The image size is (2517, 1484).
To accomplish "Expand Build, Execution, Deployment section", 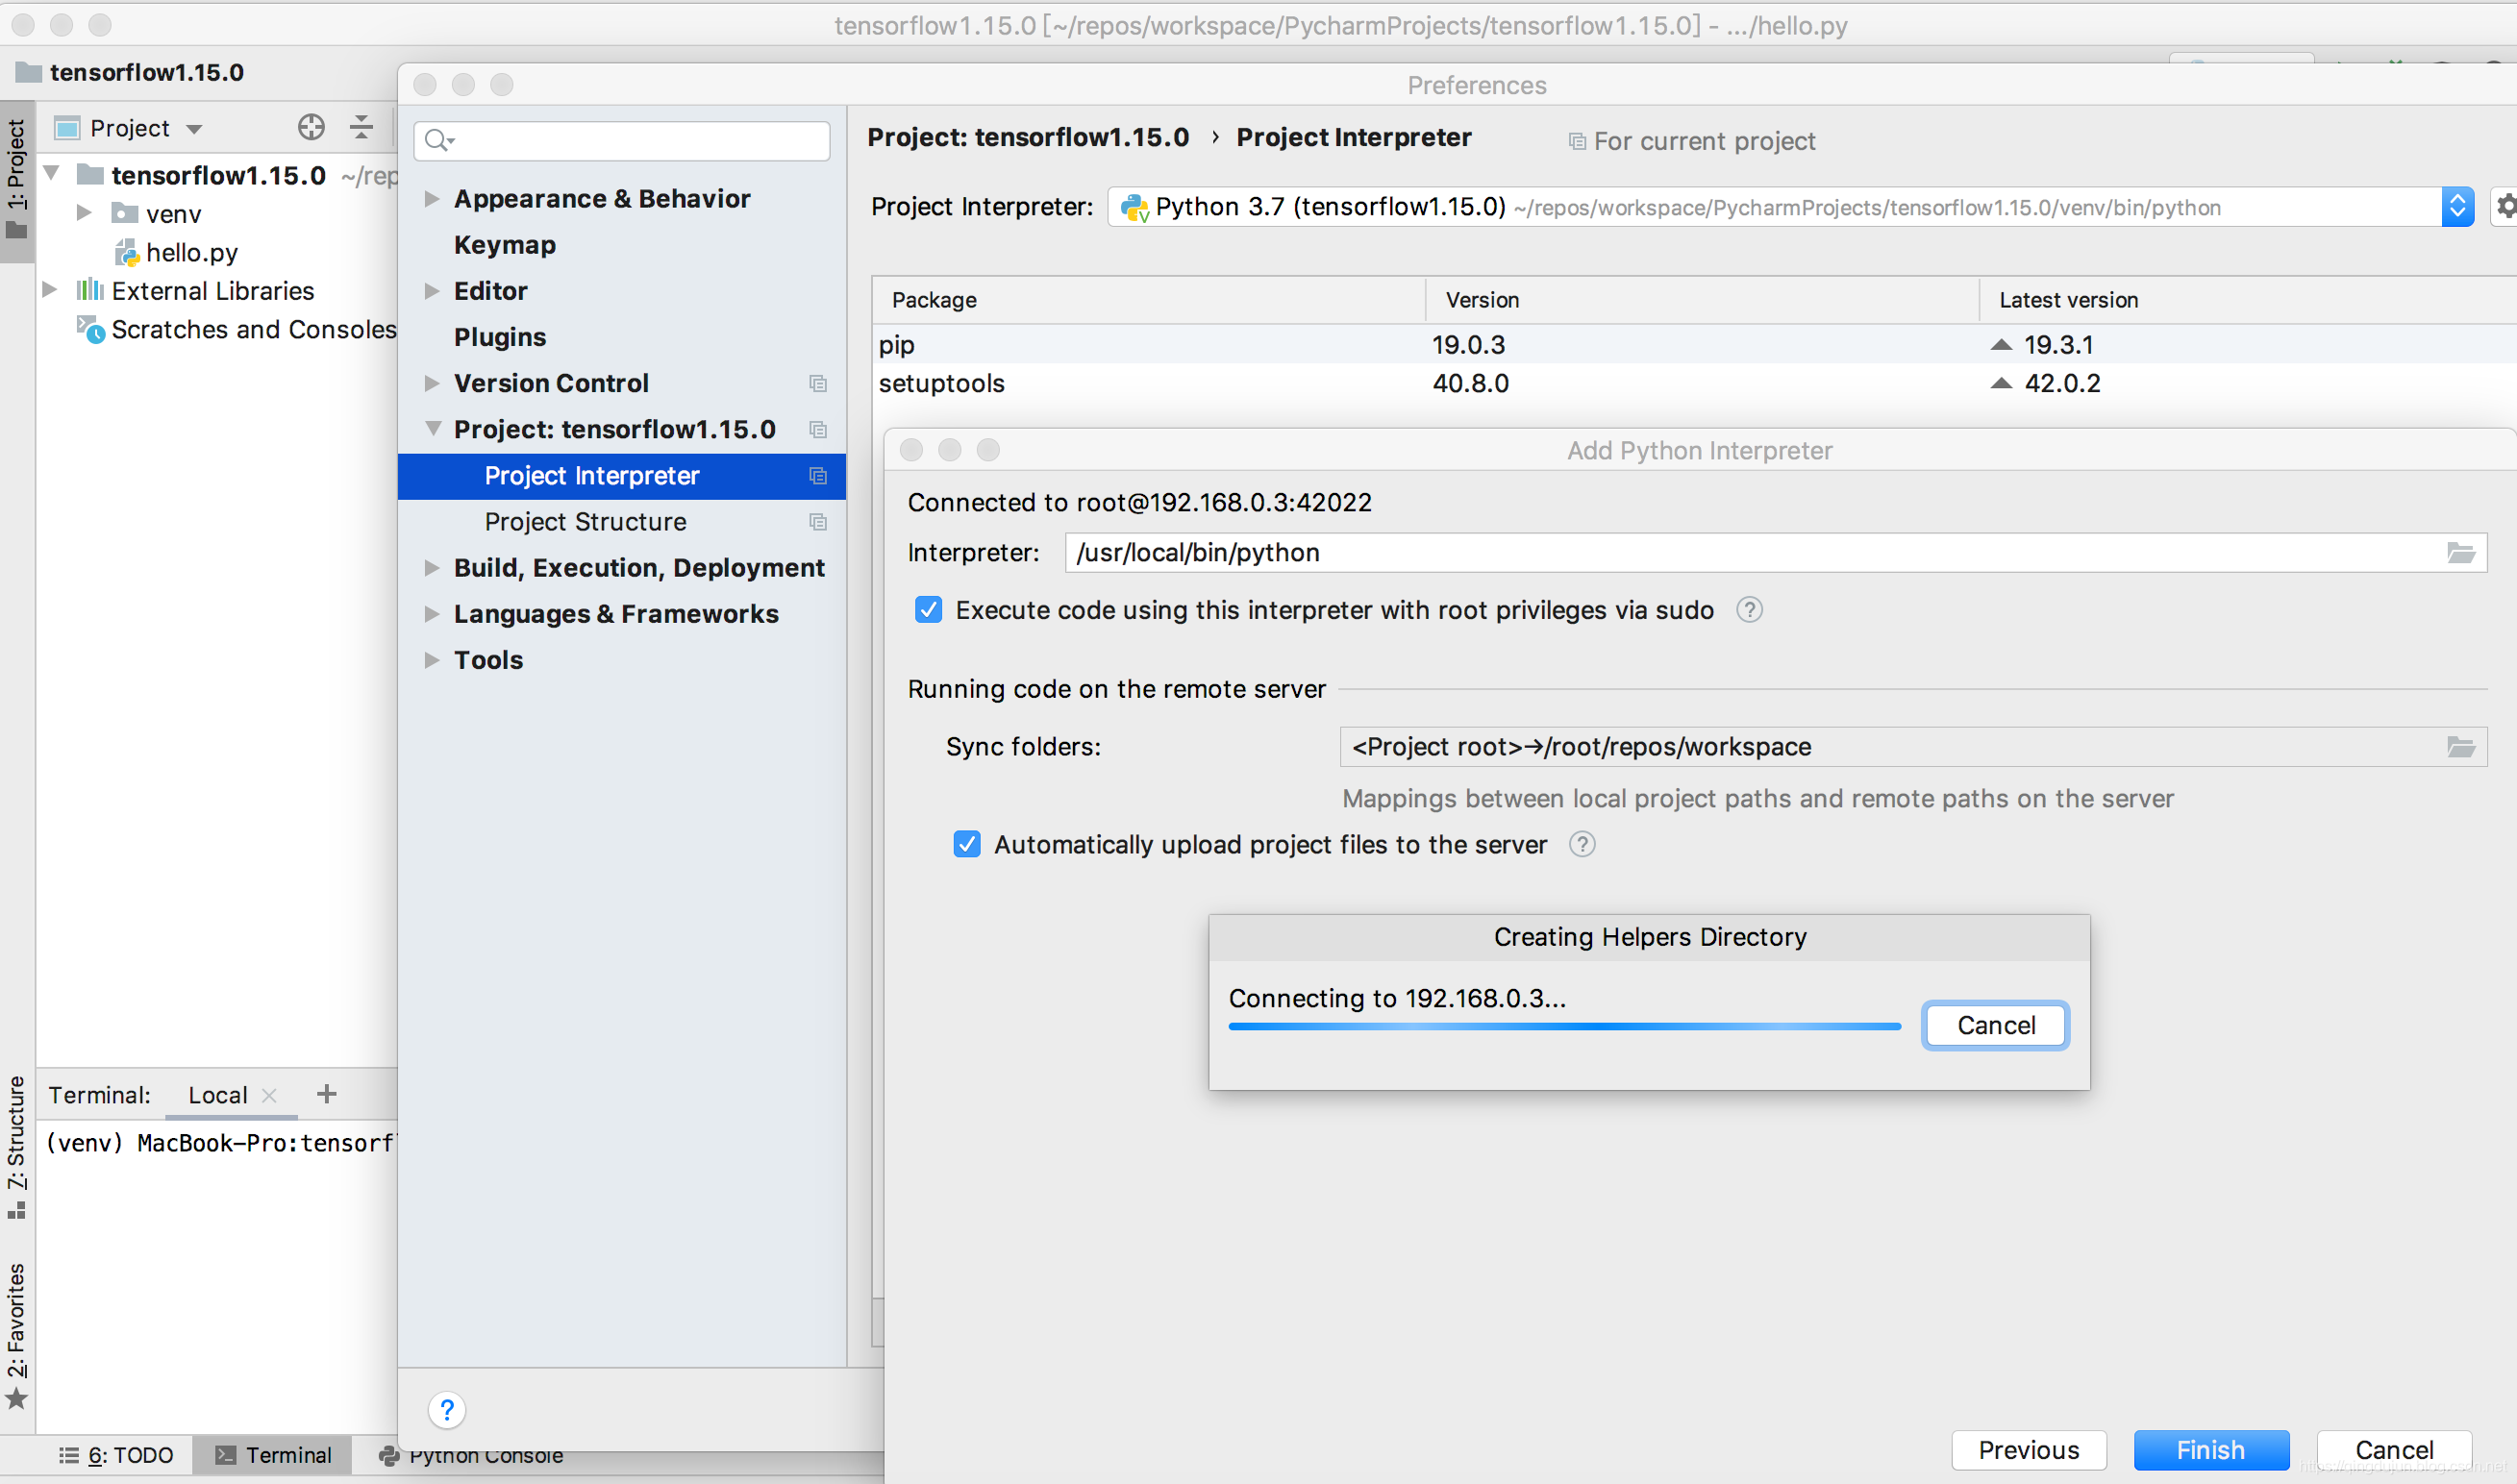I will point(431,568).
